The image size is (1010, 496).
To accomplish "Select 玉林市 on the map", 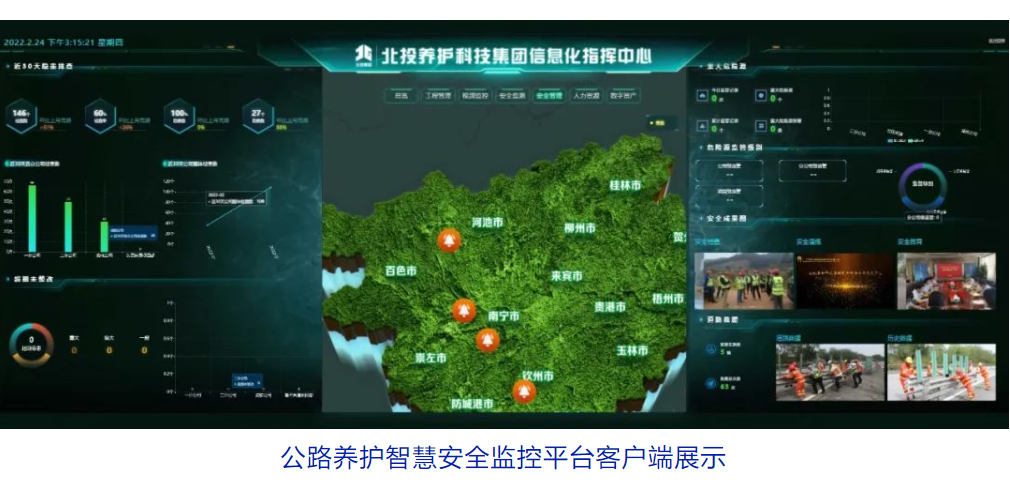I will 631,351.
